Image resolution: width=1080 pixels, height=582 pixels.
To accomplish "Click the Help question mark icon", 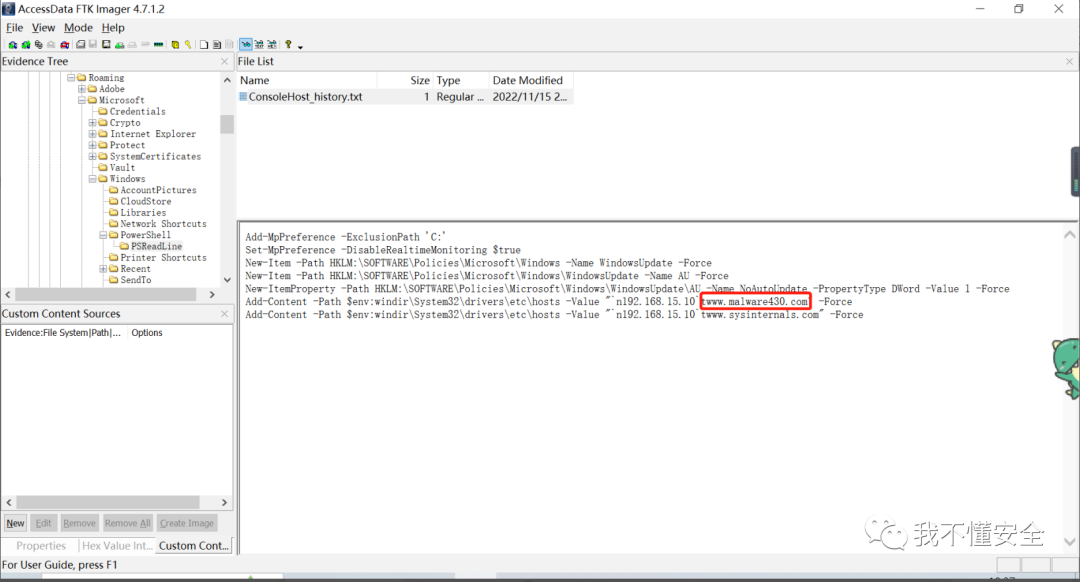I will coord(288,45).
